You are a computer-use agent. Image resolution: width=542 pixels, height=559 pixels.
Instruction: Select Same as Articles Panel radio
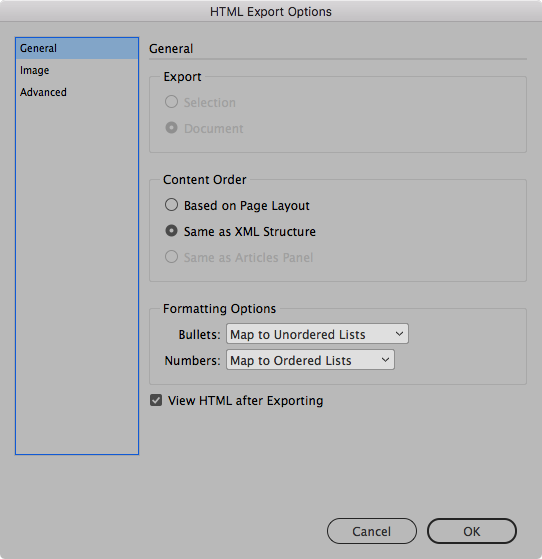coord(171,257)
